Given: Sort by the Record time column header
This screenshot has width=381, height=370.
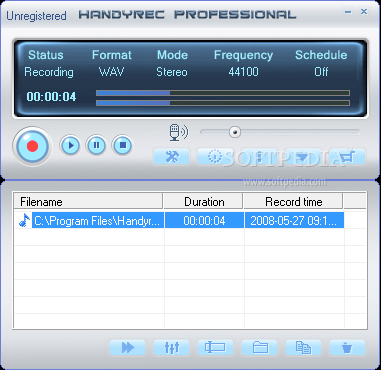Looking at the screenshot, I should click(x=293, y=202).
